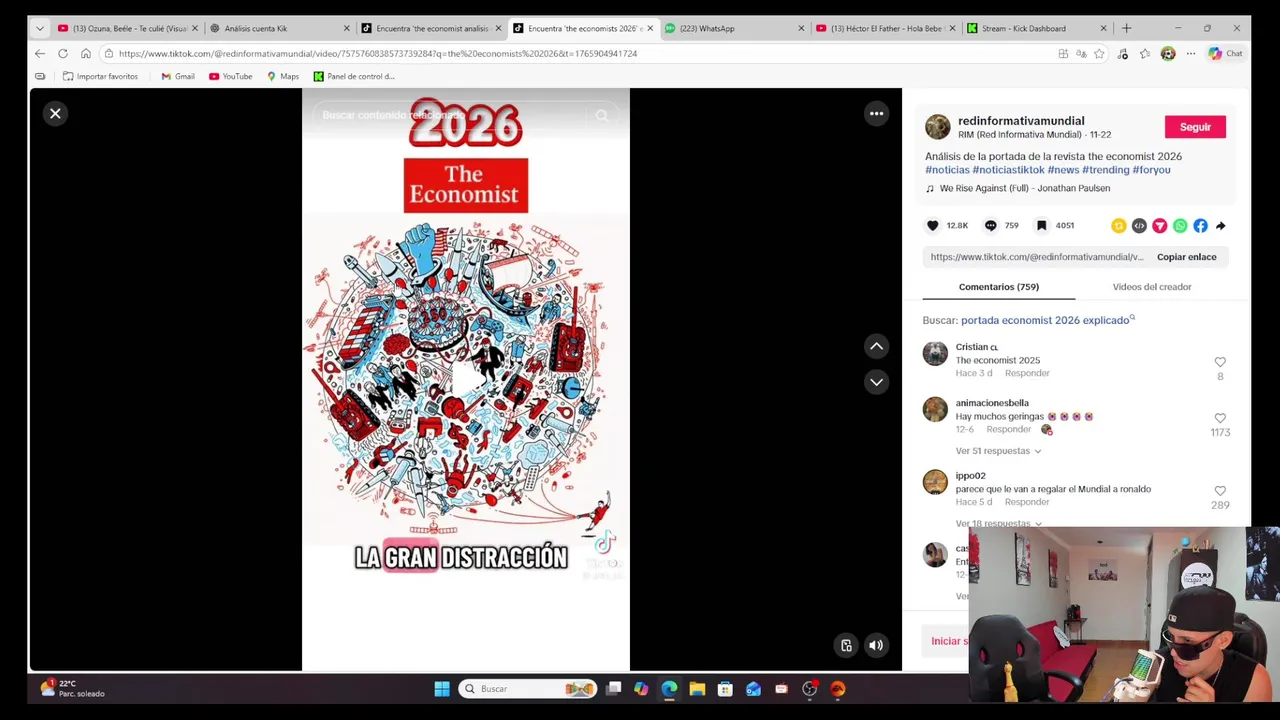Screen dimensions: 1280x720
Task: Switch to WhatsApp (223) browser tab
Action: (x=735, y=28)
